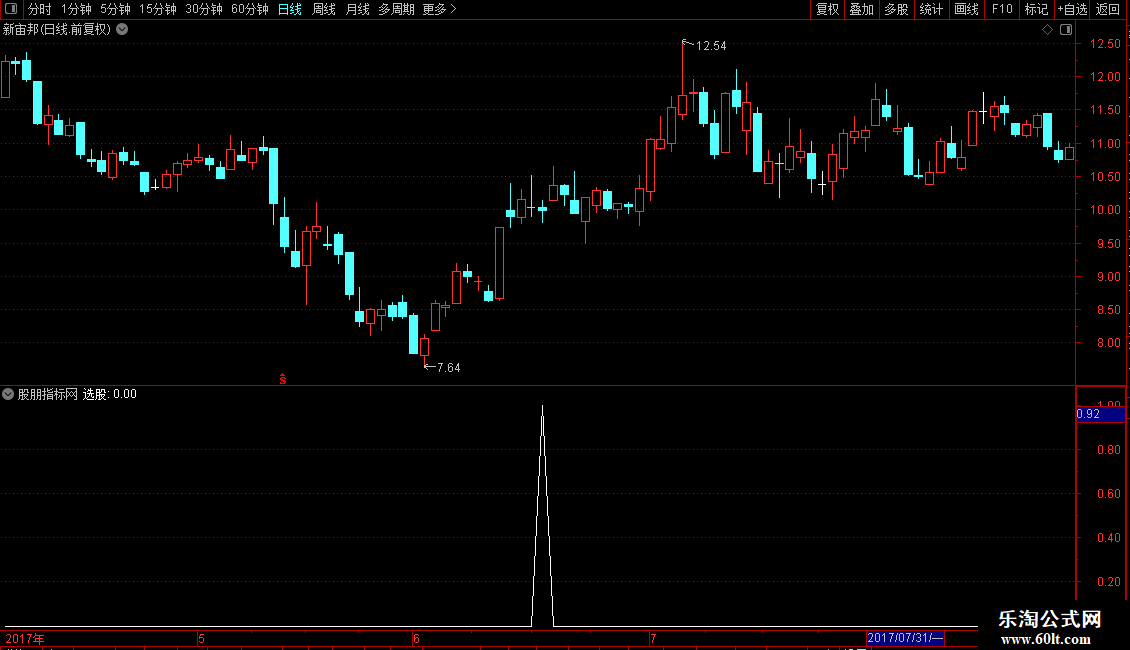Click the 12.54 high price label
The image size is (1130, 650).
coord(711,46)
